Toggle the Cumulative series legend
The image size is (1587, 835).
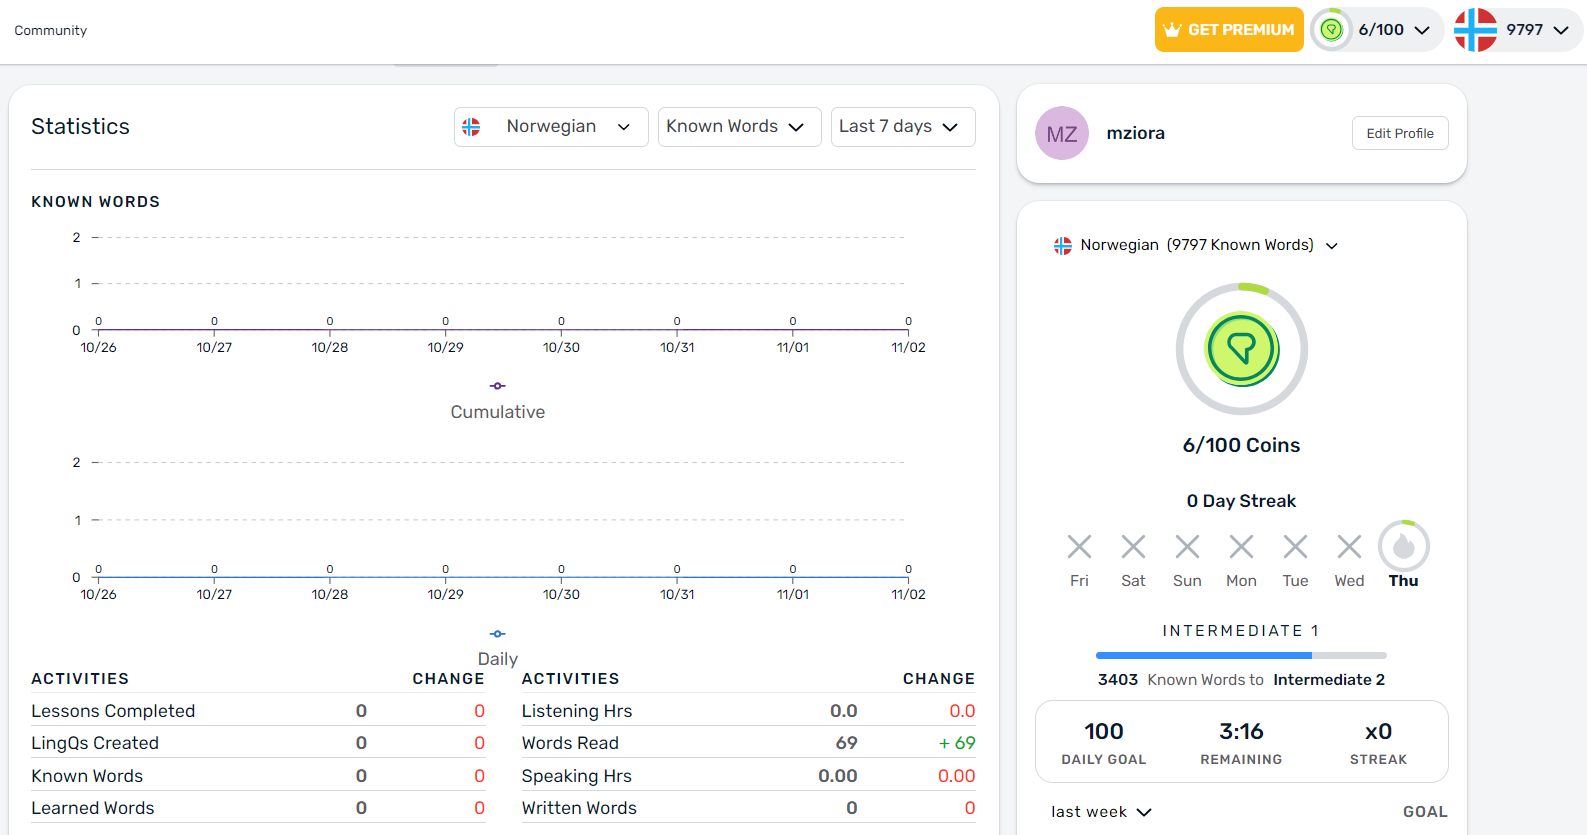[497, 400]
